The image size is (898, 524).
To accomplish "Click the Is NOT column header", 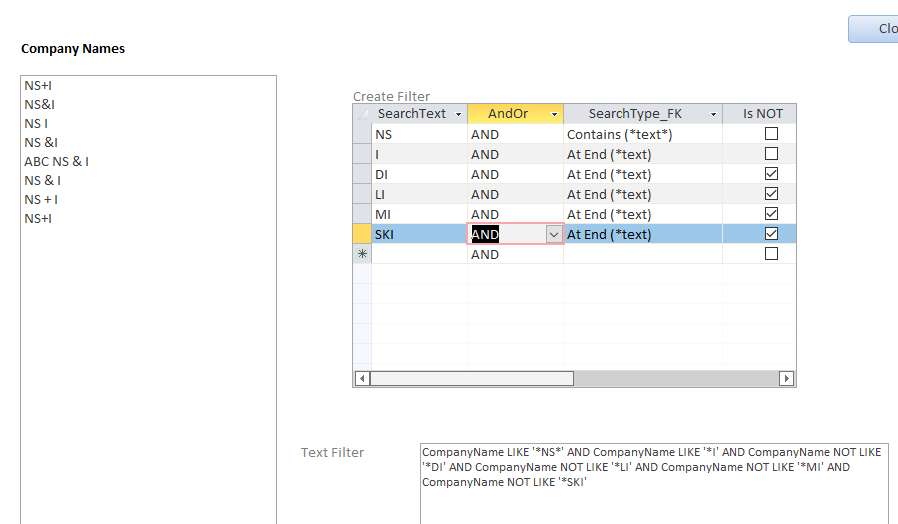I will [x=759, y=114].
